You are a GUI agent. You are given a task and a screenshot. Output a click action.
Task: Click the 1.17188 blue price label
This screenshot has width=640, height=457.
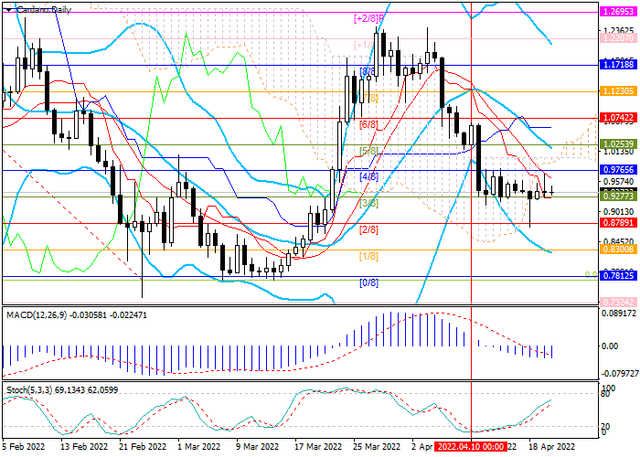(618, 64)
